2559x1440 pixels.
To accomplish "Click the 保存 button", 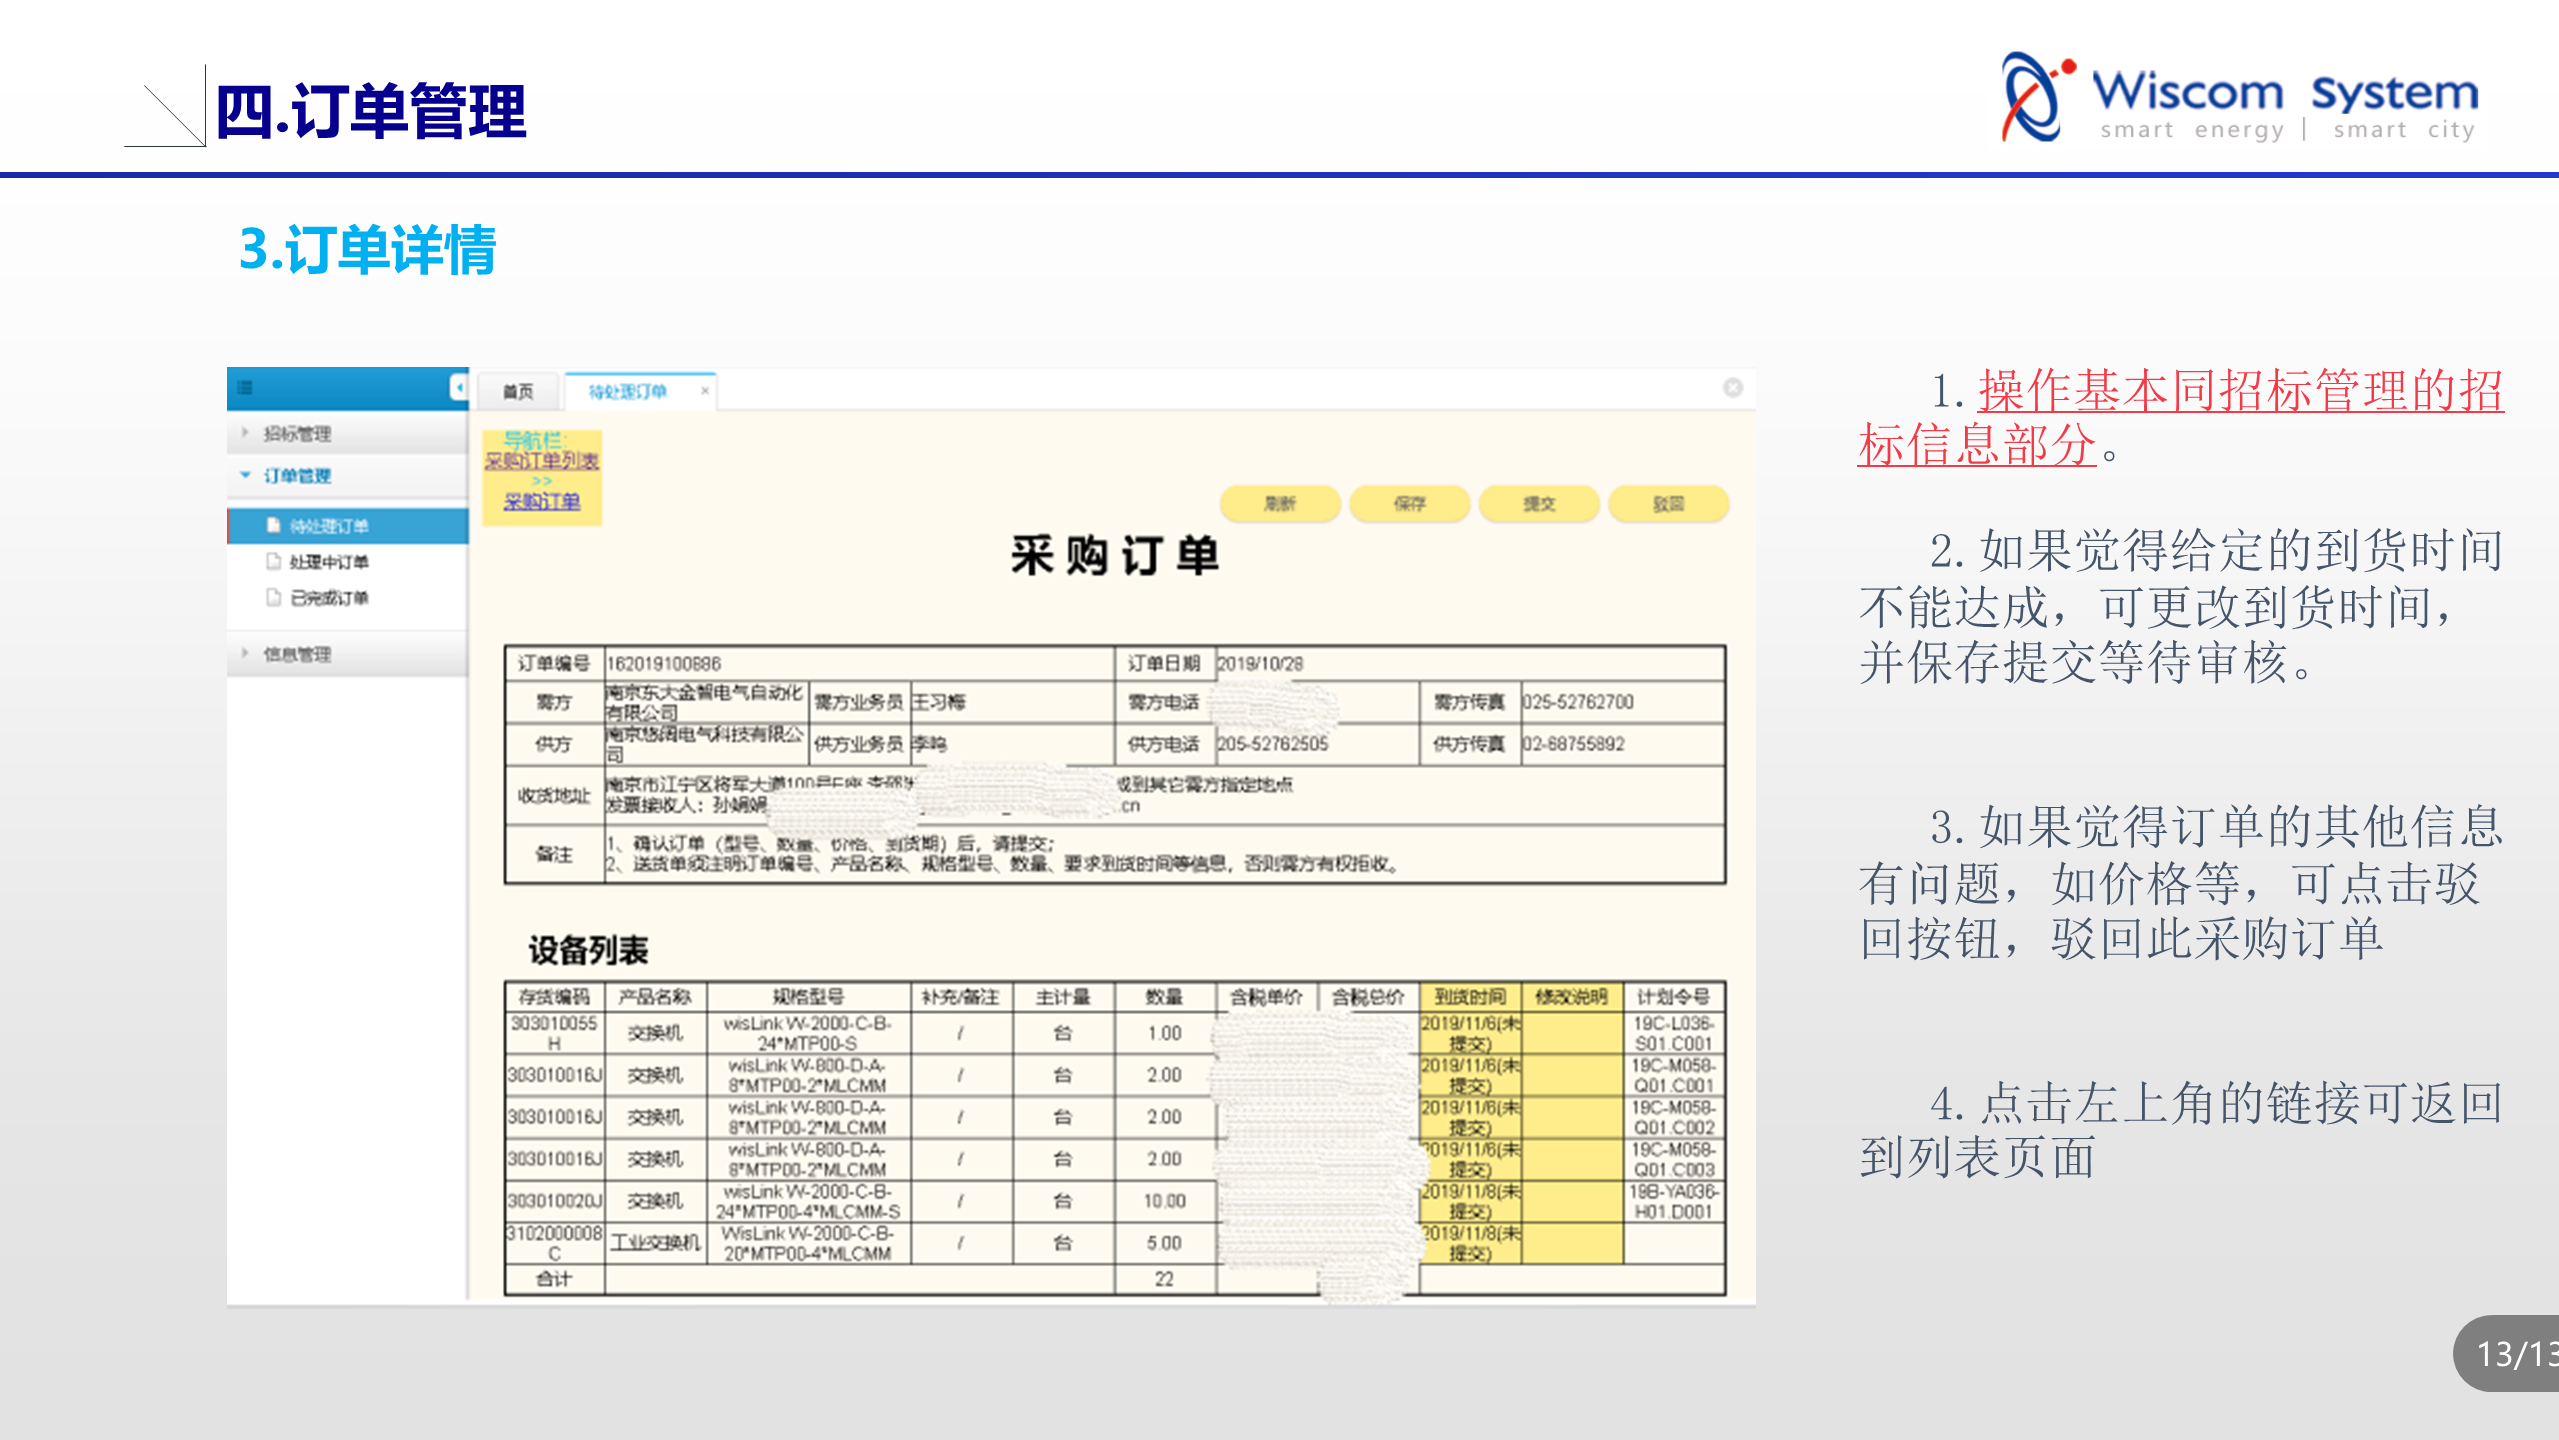I will click(1409, 504).
